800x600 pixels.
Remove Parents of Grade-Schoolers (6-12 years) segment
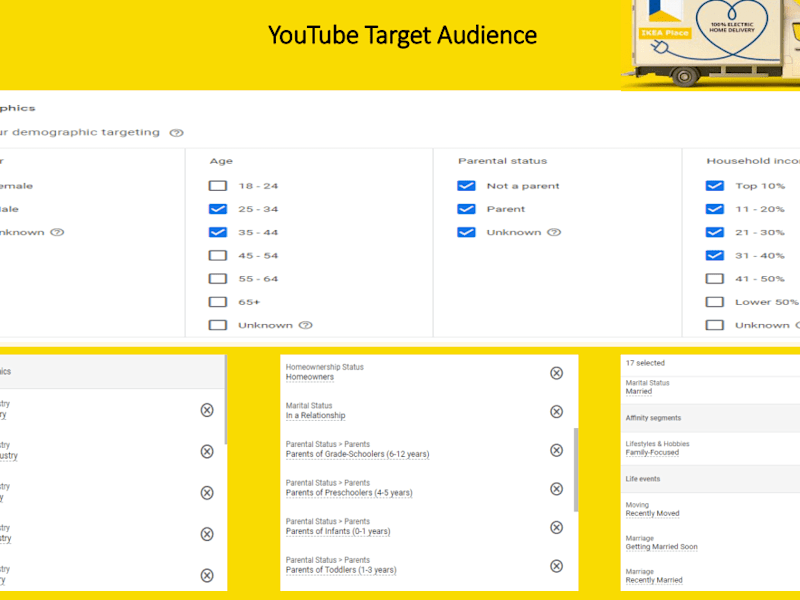[x=556, y=451]
